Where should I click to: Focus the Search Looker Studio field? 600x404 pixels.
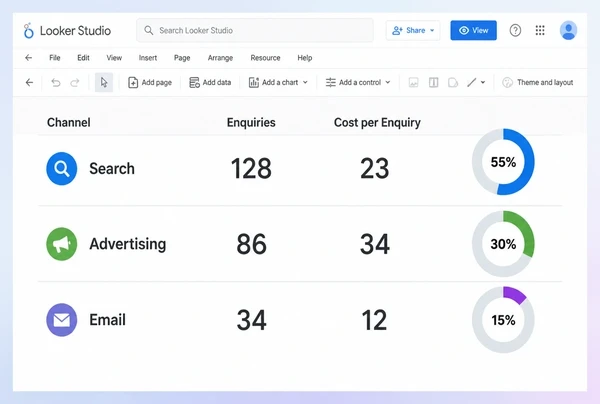click(x=255, y=30)
